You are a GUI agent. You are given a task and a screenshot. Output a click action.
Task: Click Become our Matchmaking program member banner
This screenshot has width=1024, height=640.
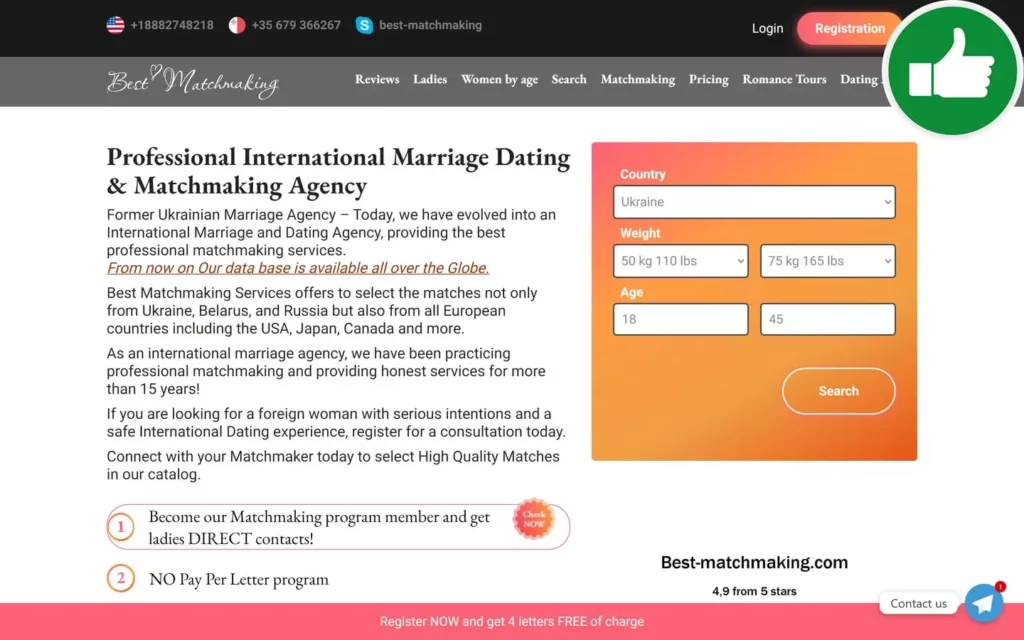click(x=338, y=527)
